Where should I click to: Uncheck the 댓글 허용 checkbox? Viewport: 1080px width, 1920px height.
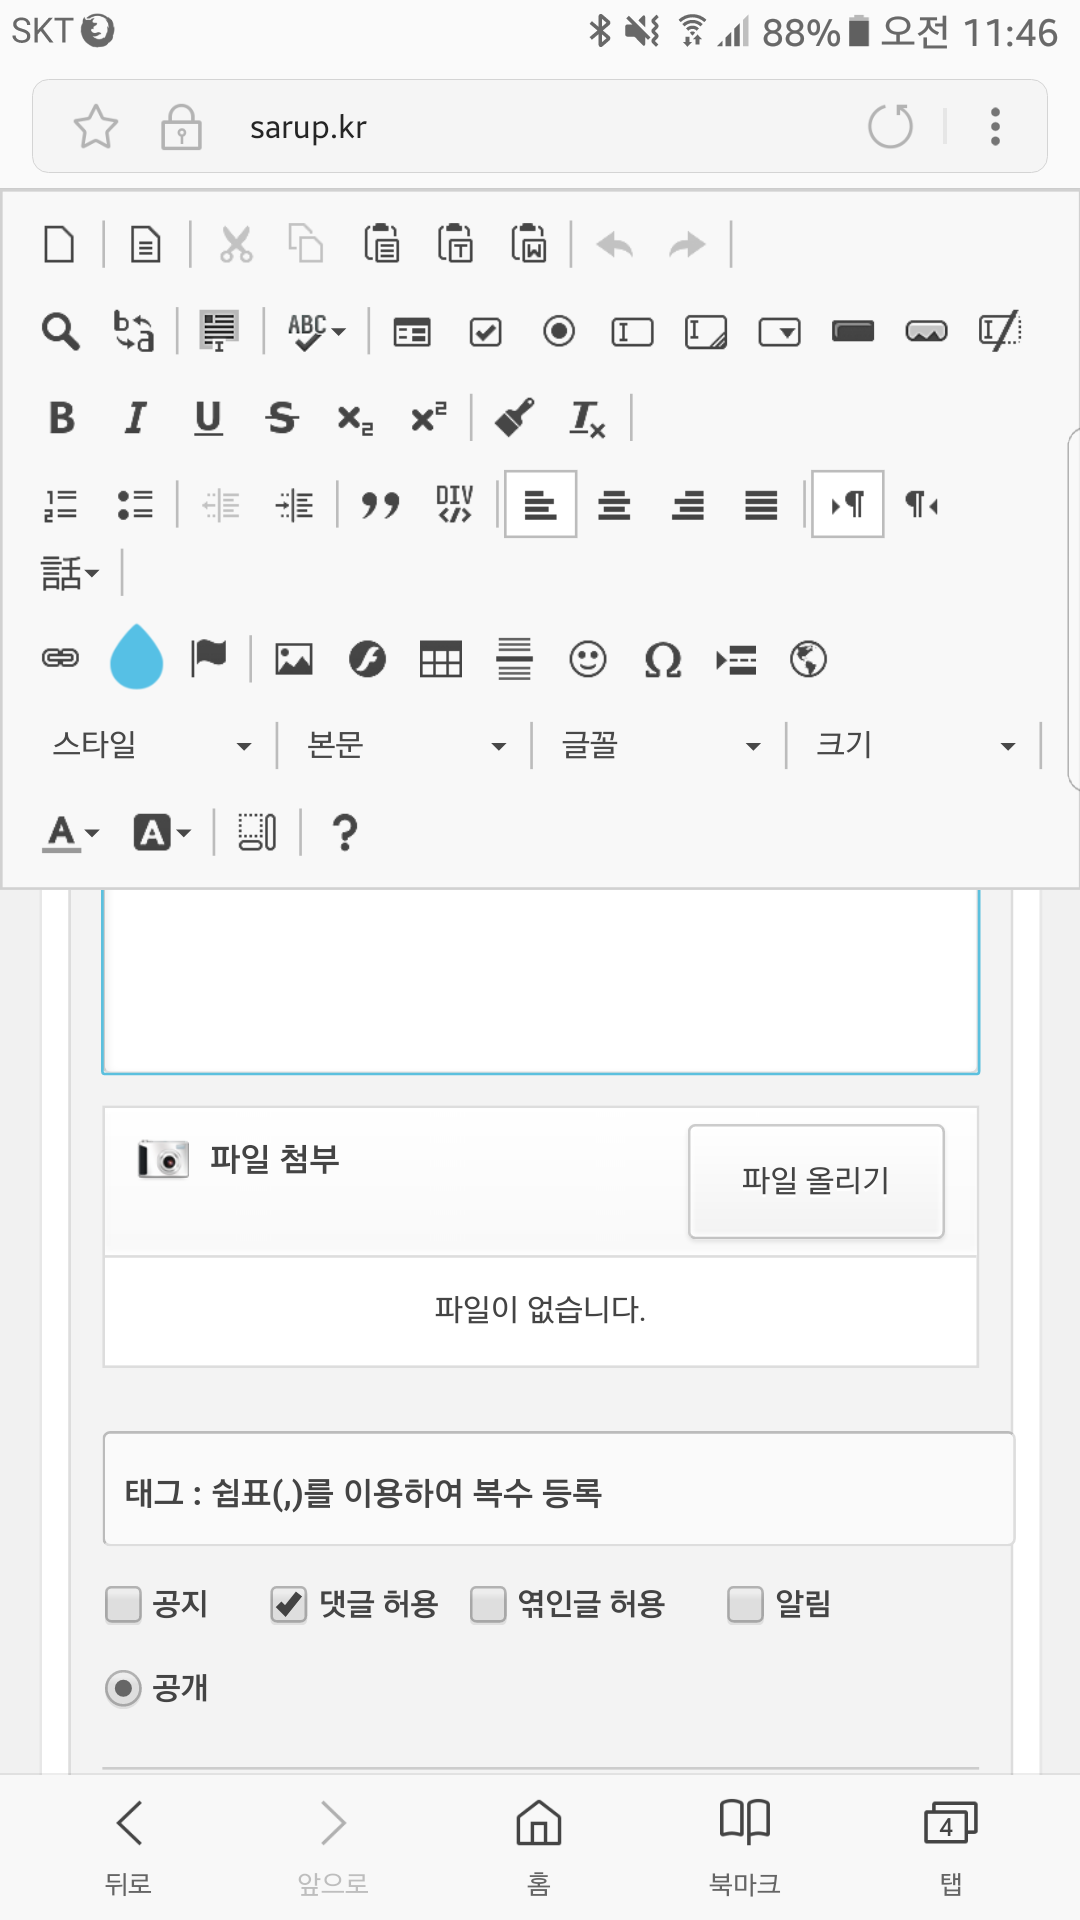[x=289, y=1605]
